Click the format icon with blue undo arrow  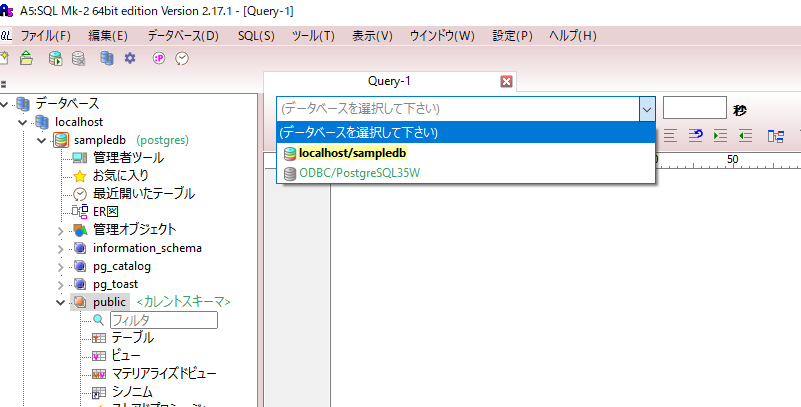tap(695, 135)
